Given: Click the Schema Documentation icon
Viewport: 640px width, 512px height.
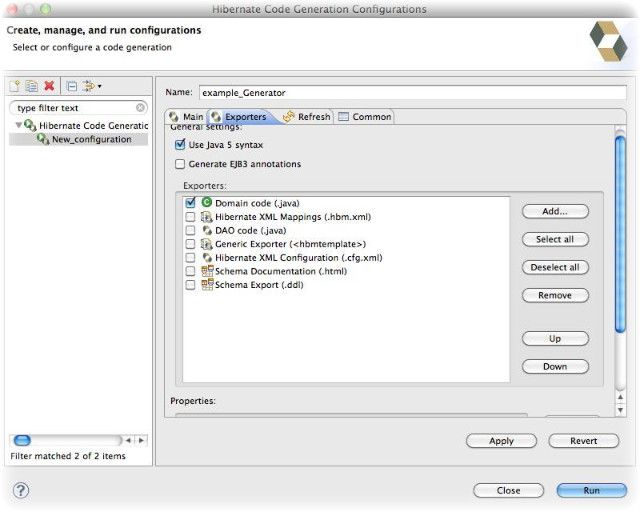Looking at the screenshot, I should point(207,271).
